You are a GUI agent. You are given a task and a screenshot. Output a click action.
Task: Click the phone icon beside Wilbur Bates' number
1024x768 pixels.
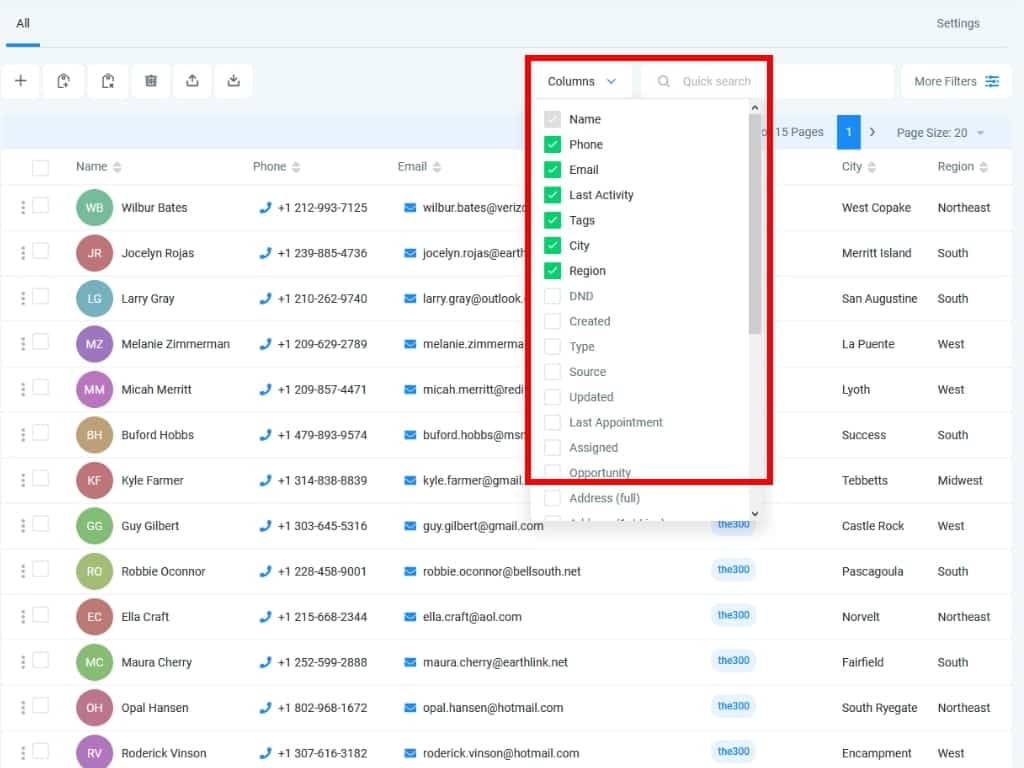[265, 208]
